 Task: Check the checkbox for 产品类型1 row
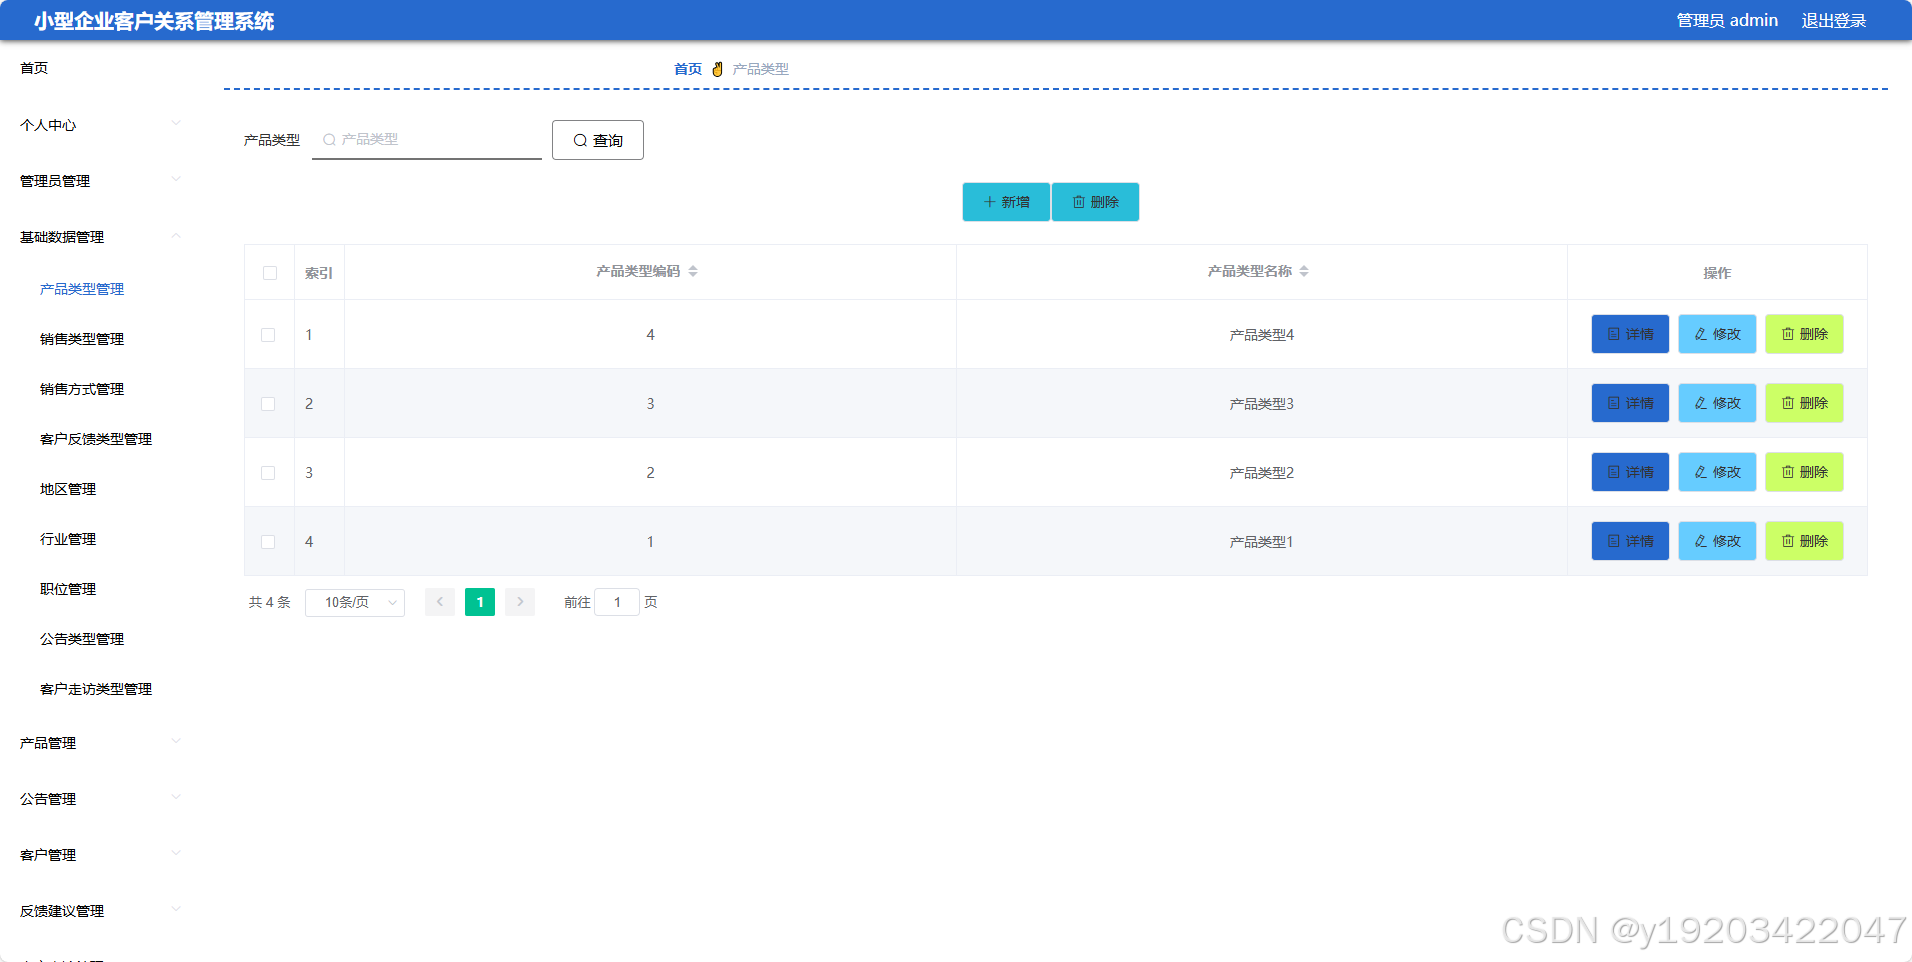coord(269,541)
